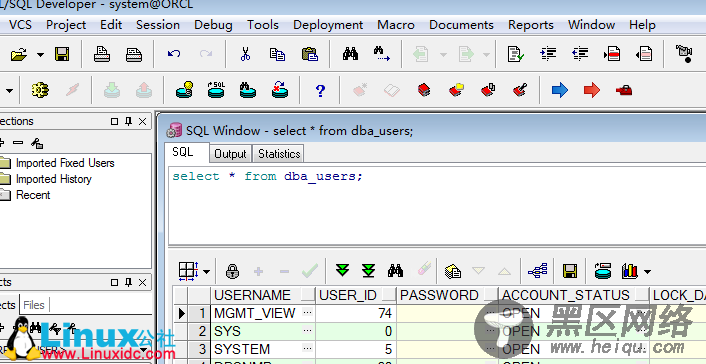
Task: Click the database binoculars search icon
Action: pos(248,90)
